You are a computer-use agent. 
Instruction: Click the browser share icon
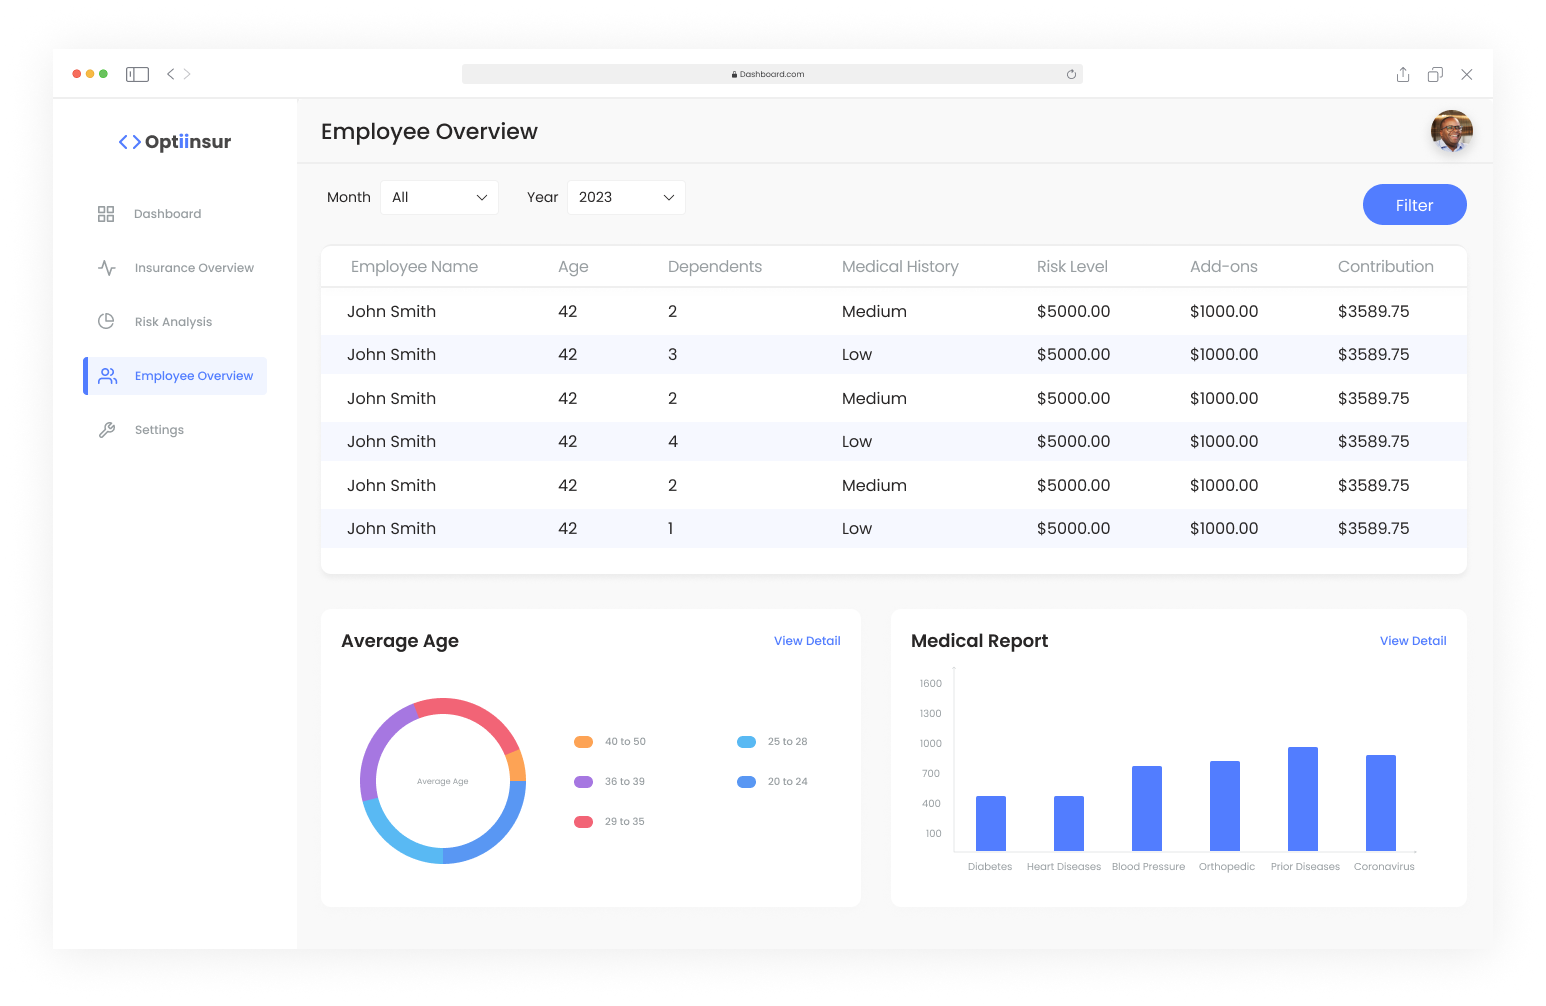[1403, 74]
